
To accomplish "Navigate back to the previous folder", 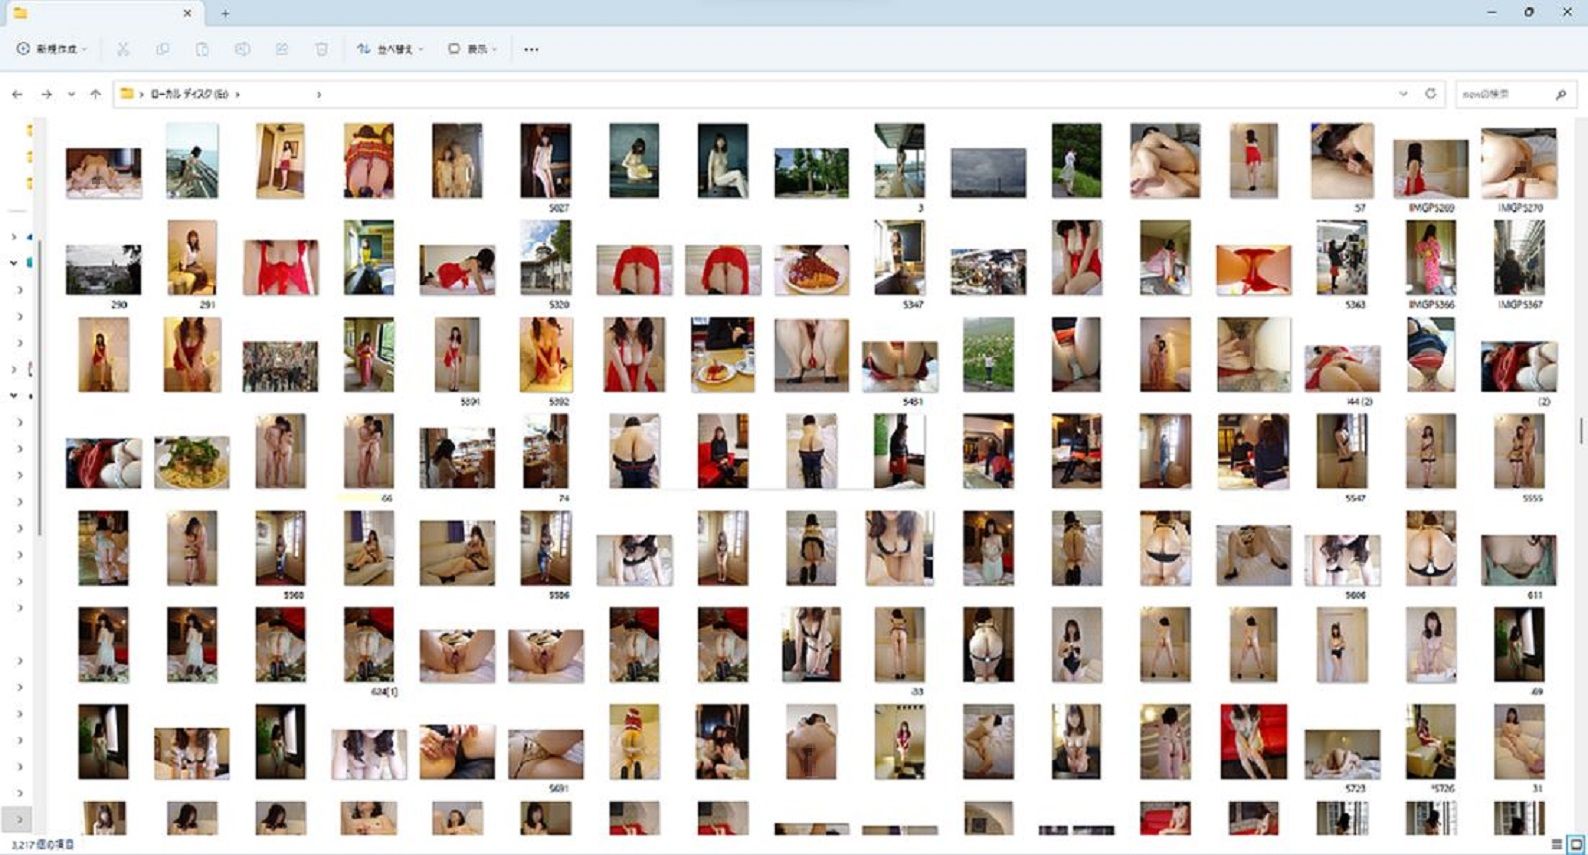I will click(x=17, y=94).
